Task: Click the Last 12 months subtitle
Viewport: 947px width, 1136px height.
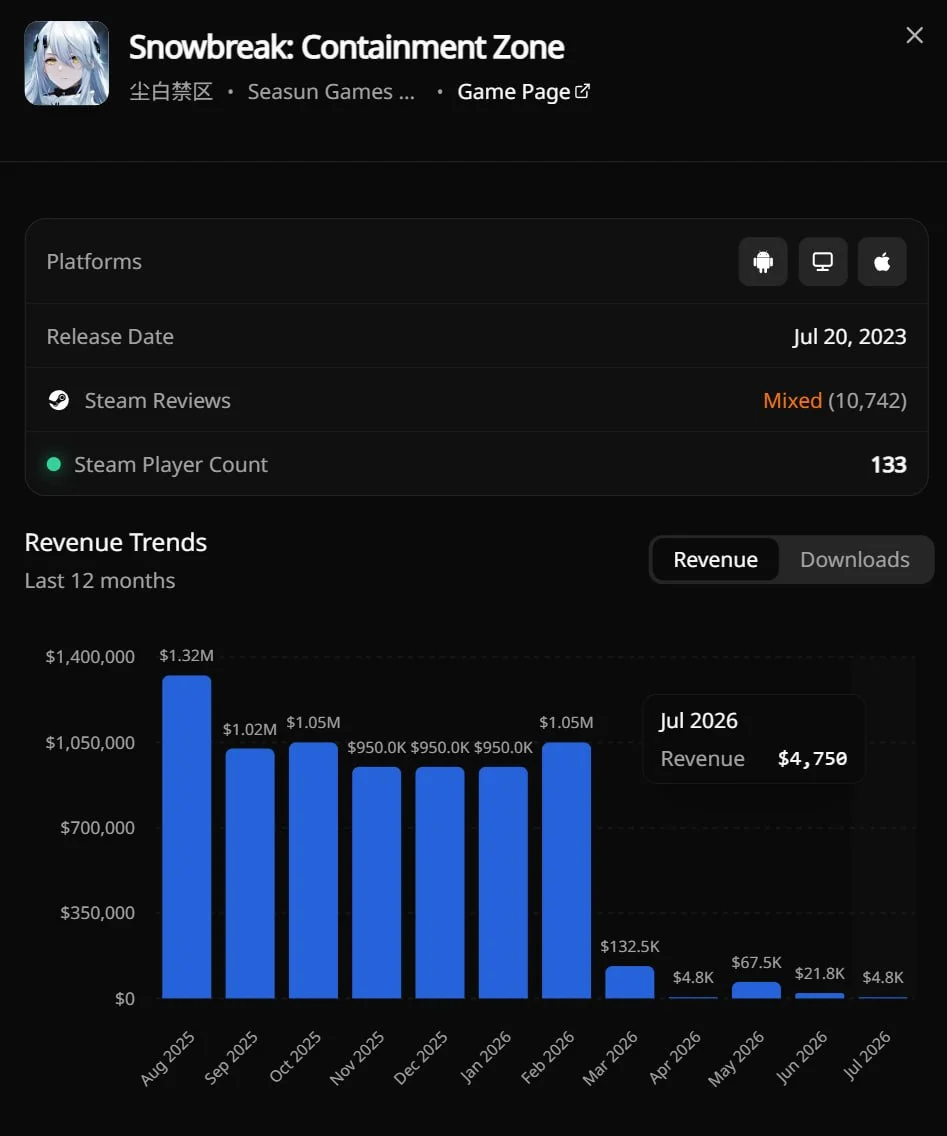Action: 100,581
